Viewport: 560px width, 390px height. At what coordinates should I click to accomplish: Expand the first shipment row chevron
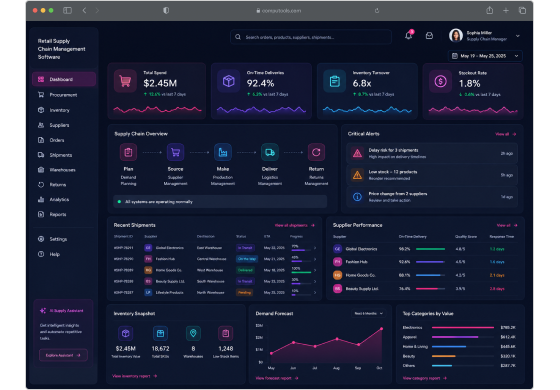(x=315, y=248)
